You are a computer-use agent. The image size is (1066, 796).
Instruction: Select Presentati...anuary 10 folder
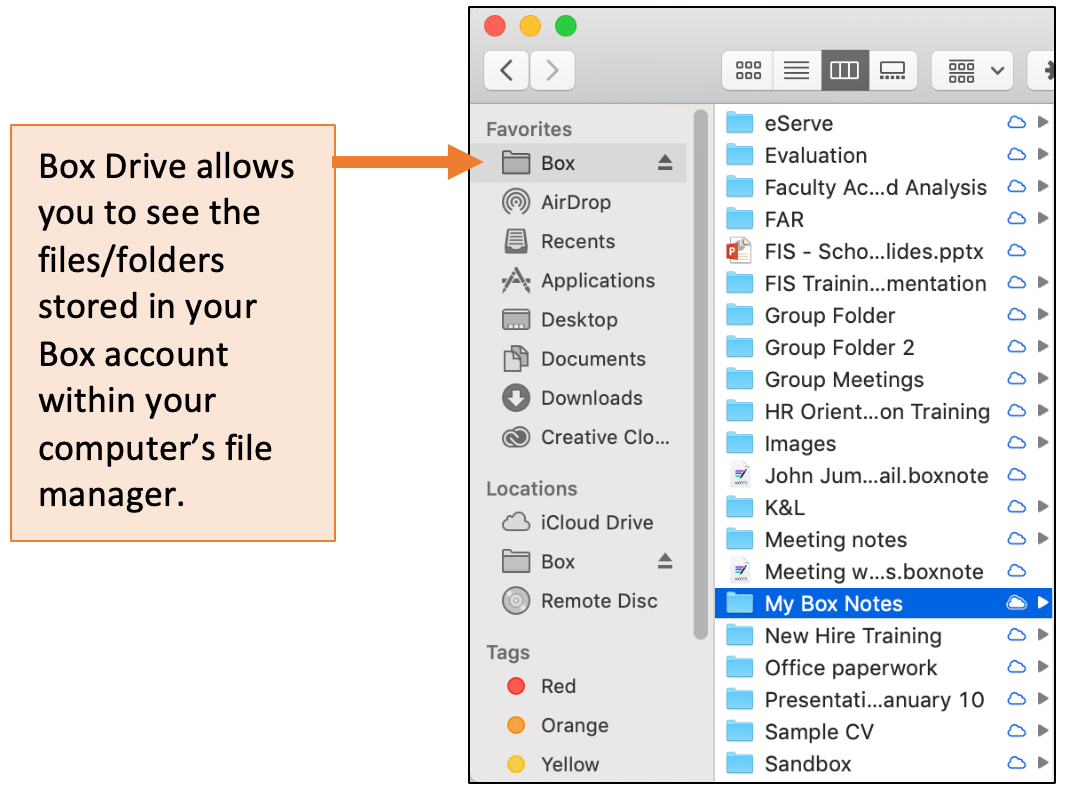[x=883, y=699]
